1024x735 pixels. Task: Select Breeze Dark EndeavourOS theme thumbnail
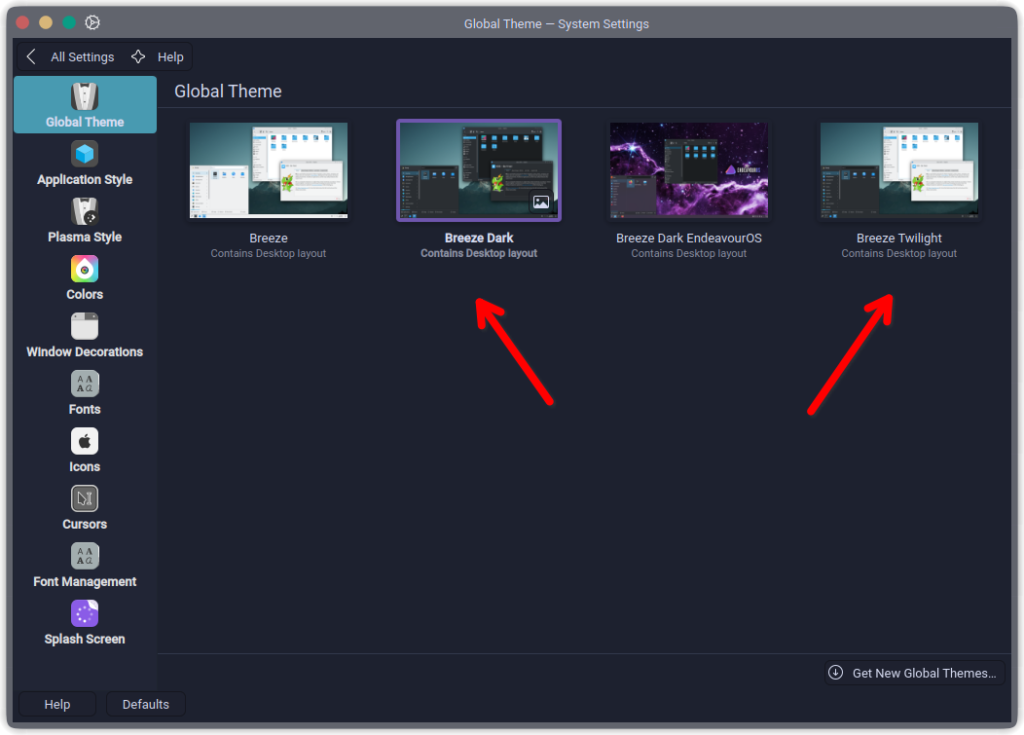[x=689, y=171]
